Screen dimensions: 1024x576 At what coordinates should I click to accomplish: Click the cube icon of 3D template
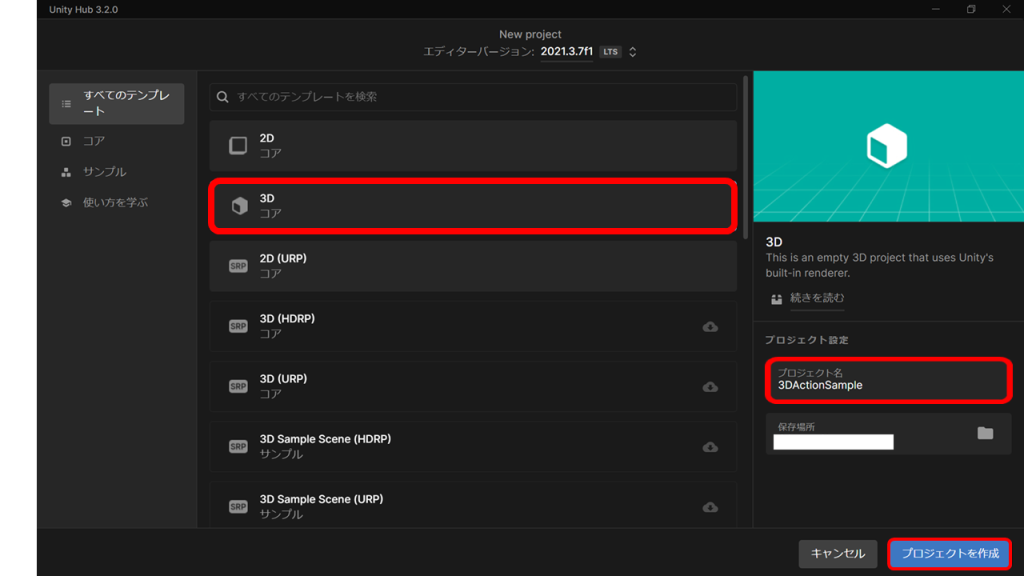(x=239, y=206)
